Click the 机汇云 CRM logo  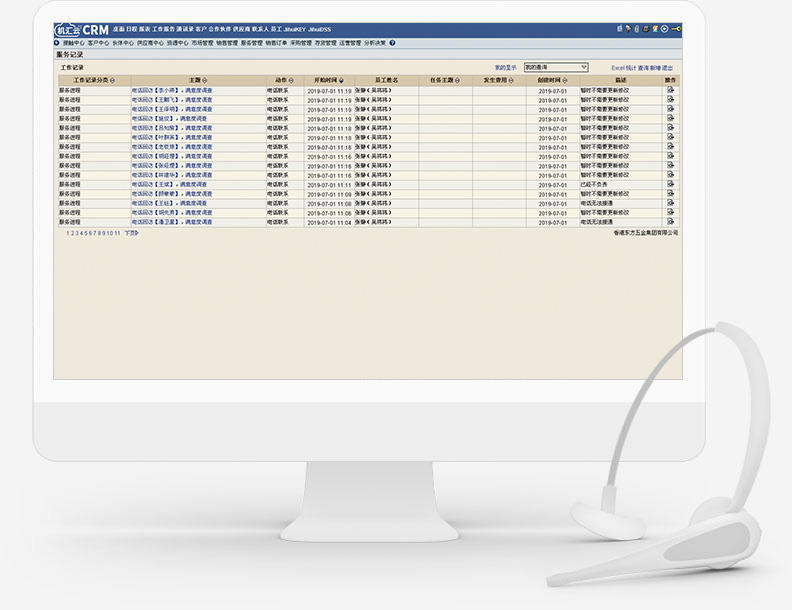coord(82,30)
